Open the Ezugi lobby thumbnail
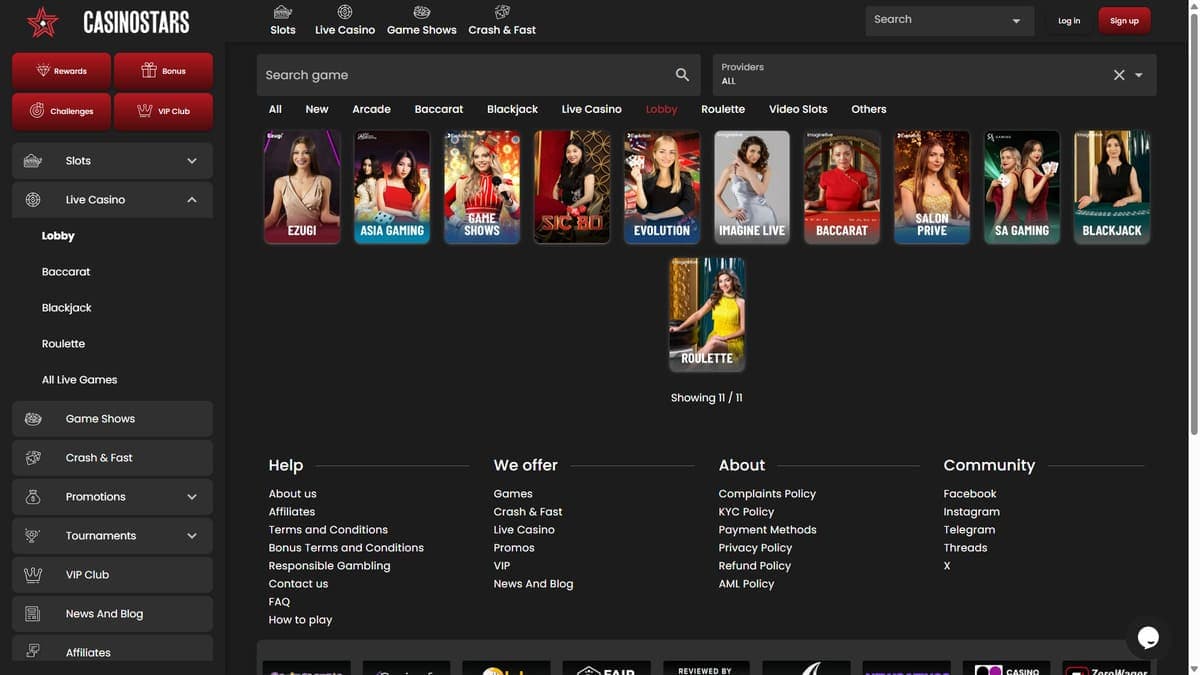This screenshot has height=675, width=1200. pos(302,187)
